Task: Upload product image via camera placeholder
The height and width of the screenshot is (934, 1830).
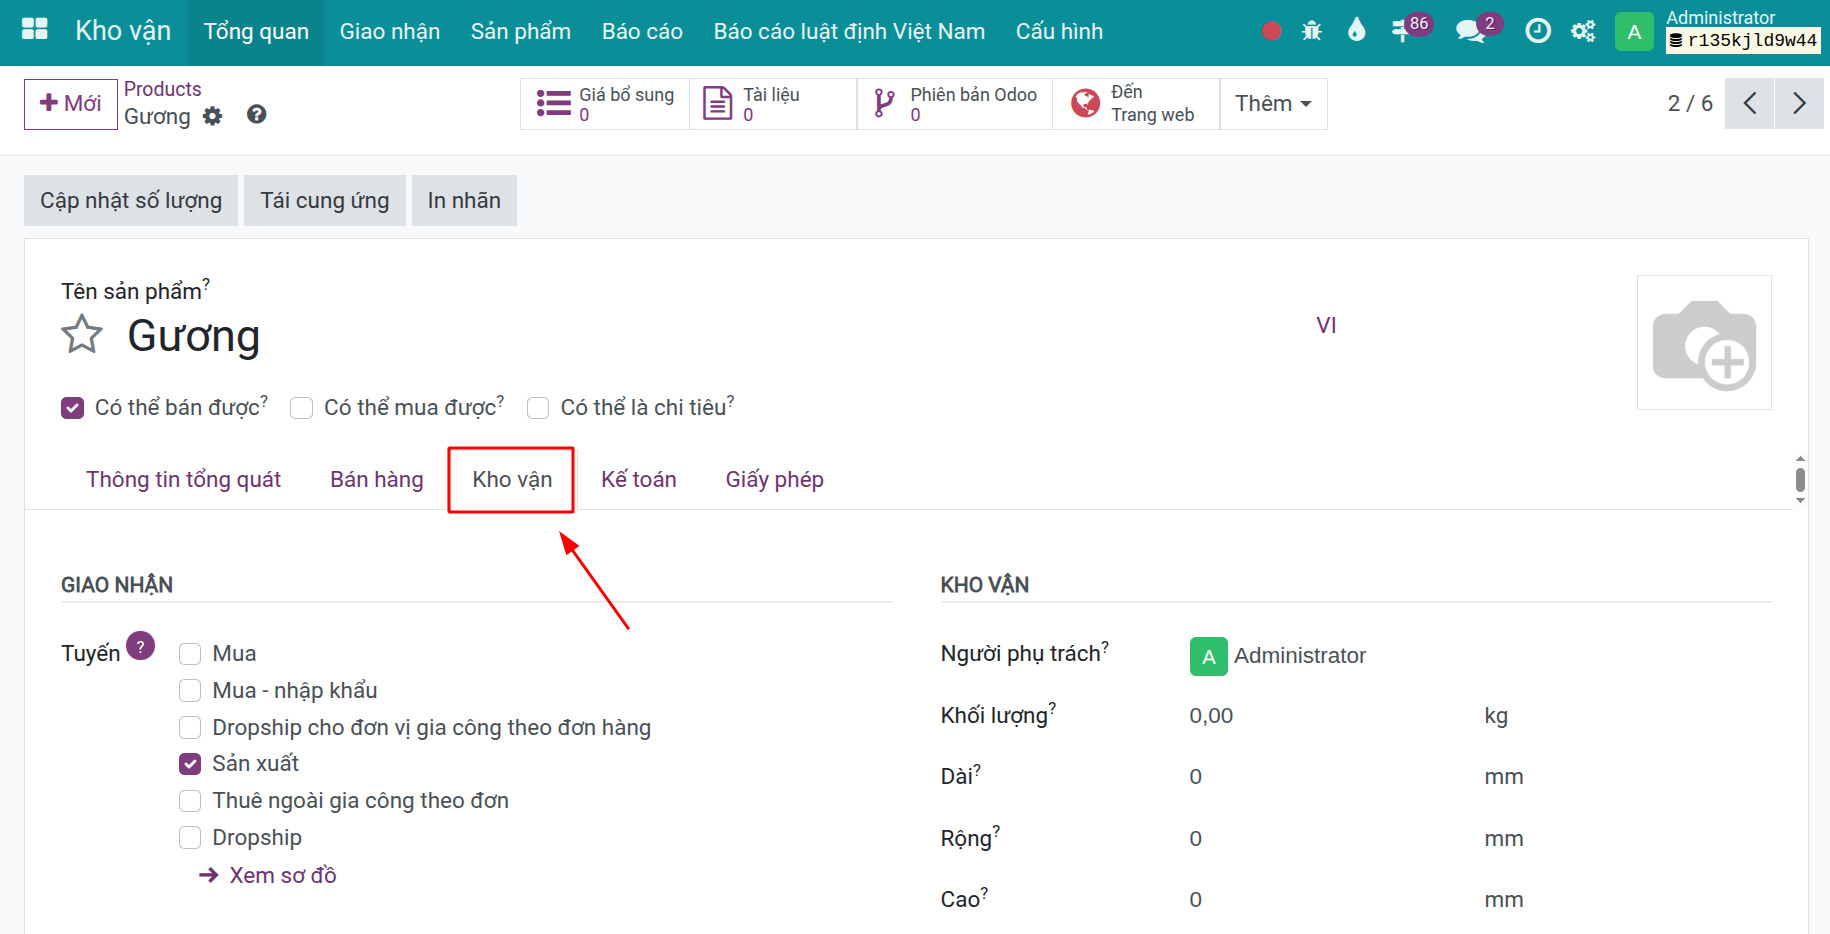Action: tap(1703, 343)
